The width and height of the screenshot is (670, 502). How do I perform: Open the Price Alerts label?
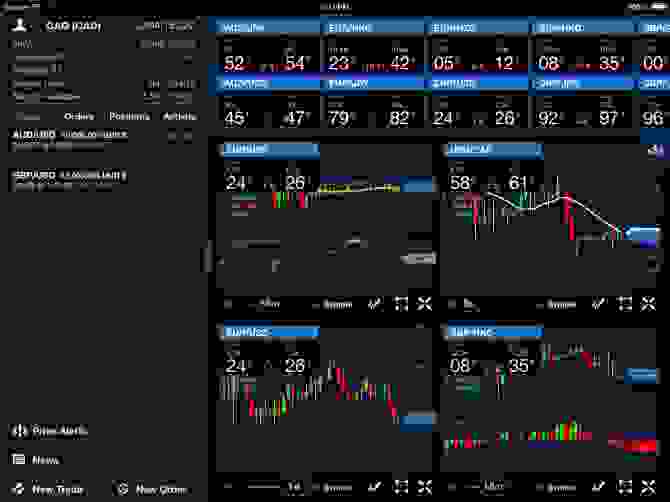60,431
